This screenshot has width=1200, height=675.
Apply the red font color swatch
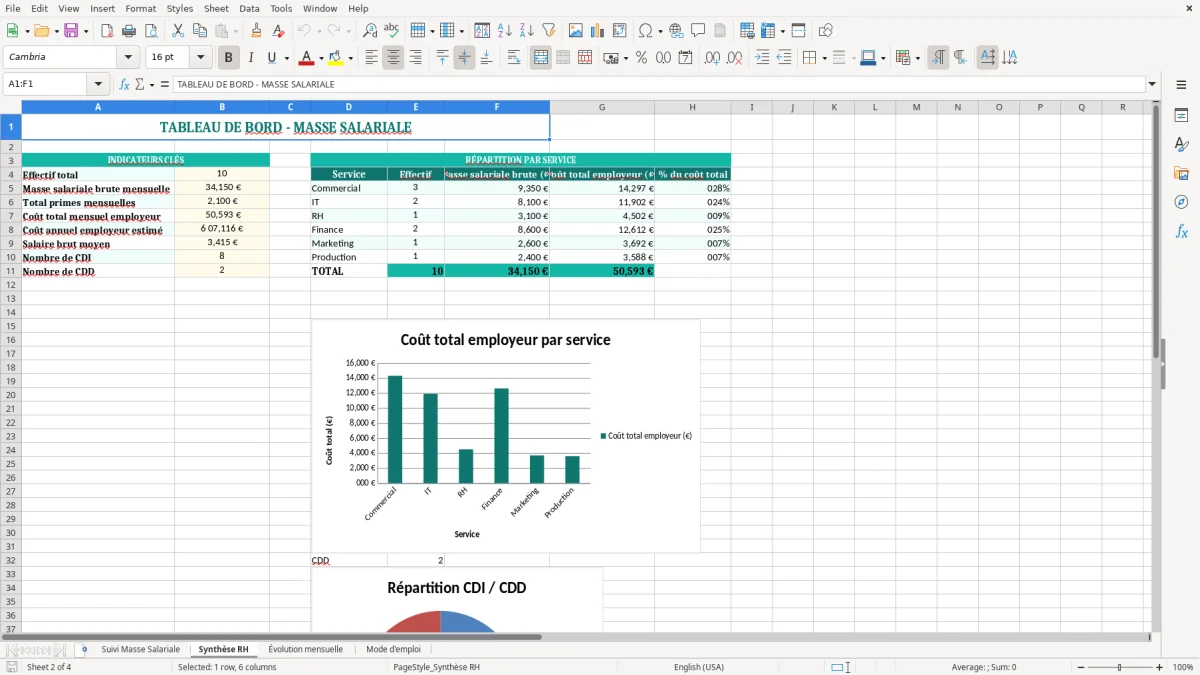[x=308, y=58]
